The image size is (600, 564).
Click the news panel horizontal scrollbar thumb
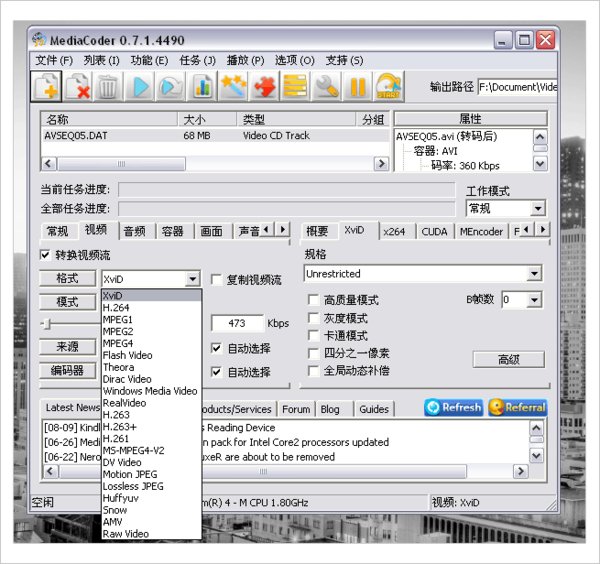coord(263,471)
